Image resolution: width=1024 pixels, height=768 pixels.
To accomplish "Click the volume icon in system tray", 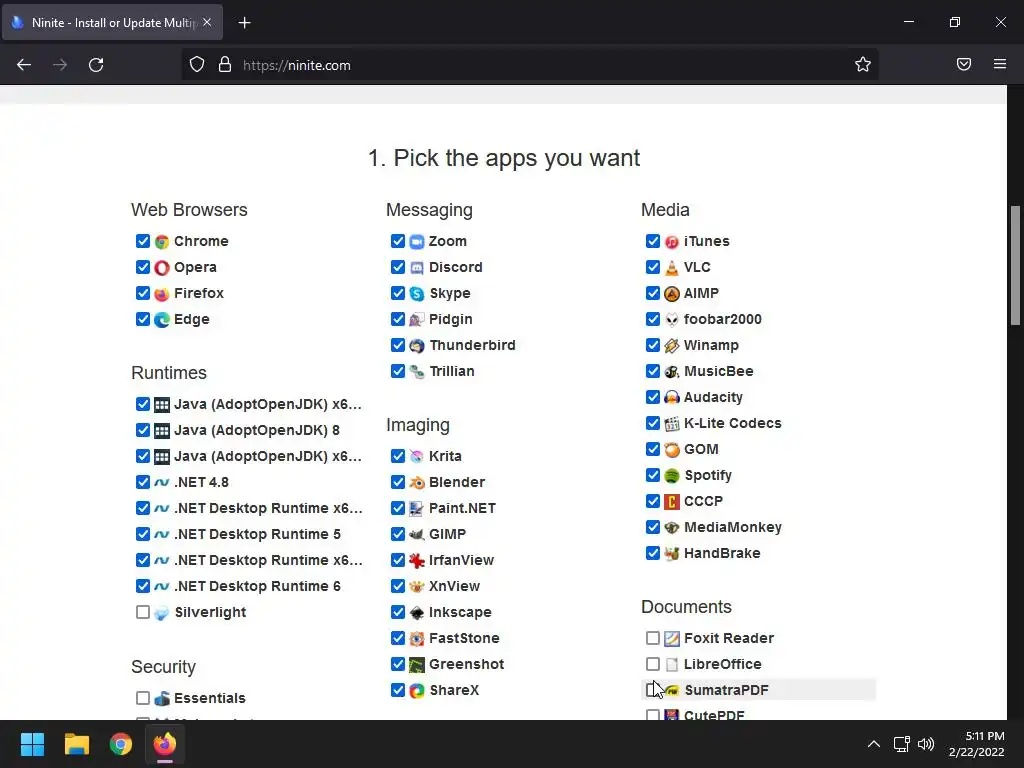I will pyautogui.click(x=926, y=744).
